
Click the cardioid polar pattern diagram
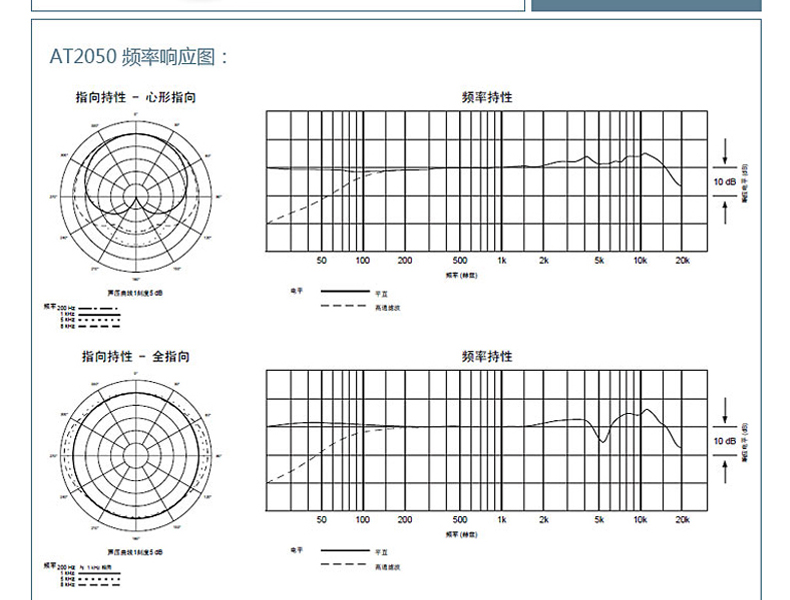click(136, 197)
